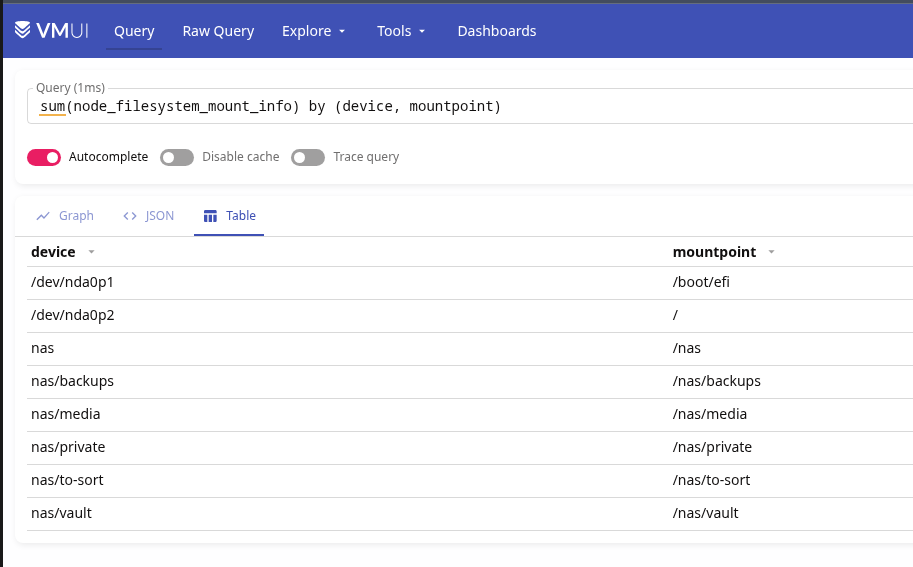Open the Dashboards page
This screenshot has width=913, height=567.
click(x=497, y=31)
